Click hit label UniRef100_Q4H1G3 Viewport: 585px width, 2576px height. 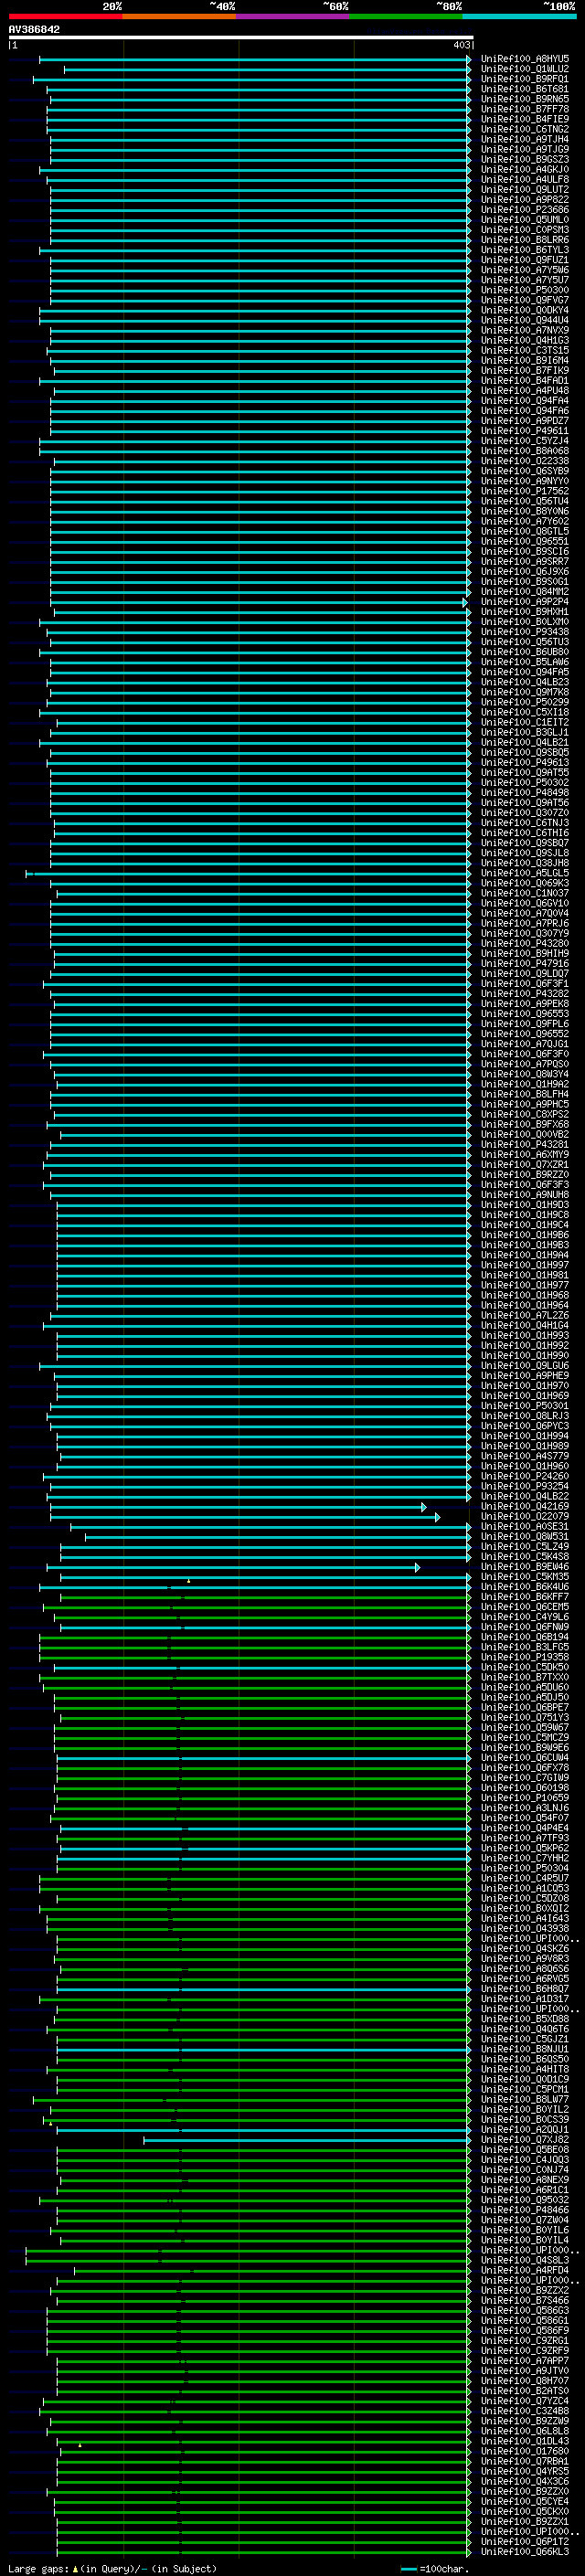[x=525, y=340]
